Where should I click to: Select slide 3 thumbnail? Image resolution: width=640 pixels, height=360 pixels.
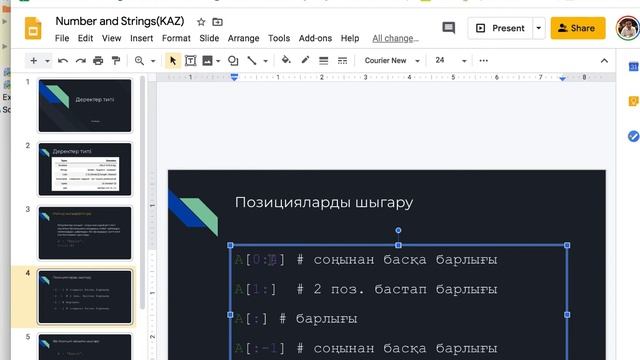[85, 233]
